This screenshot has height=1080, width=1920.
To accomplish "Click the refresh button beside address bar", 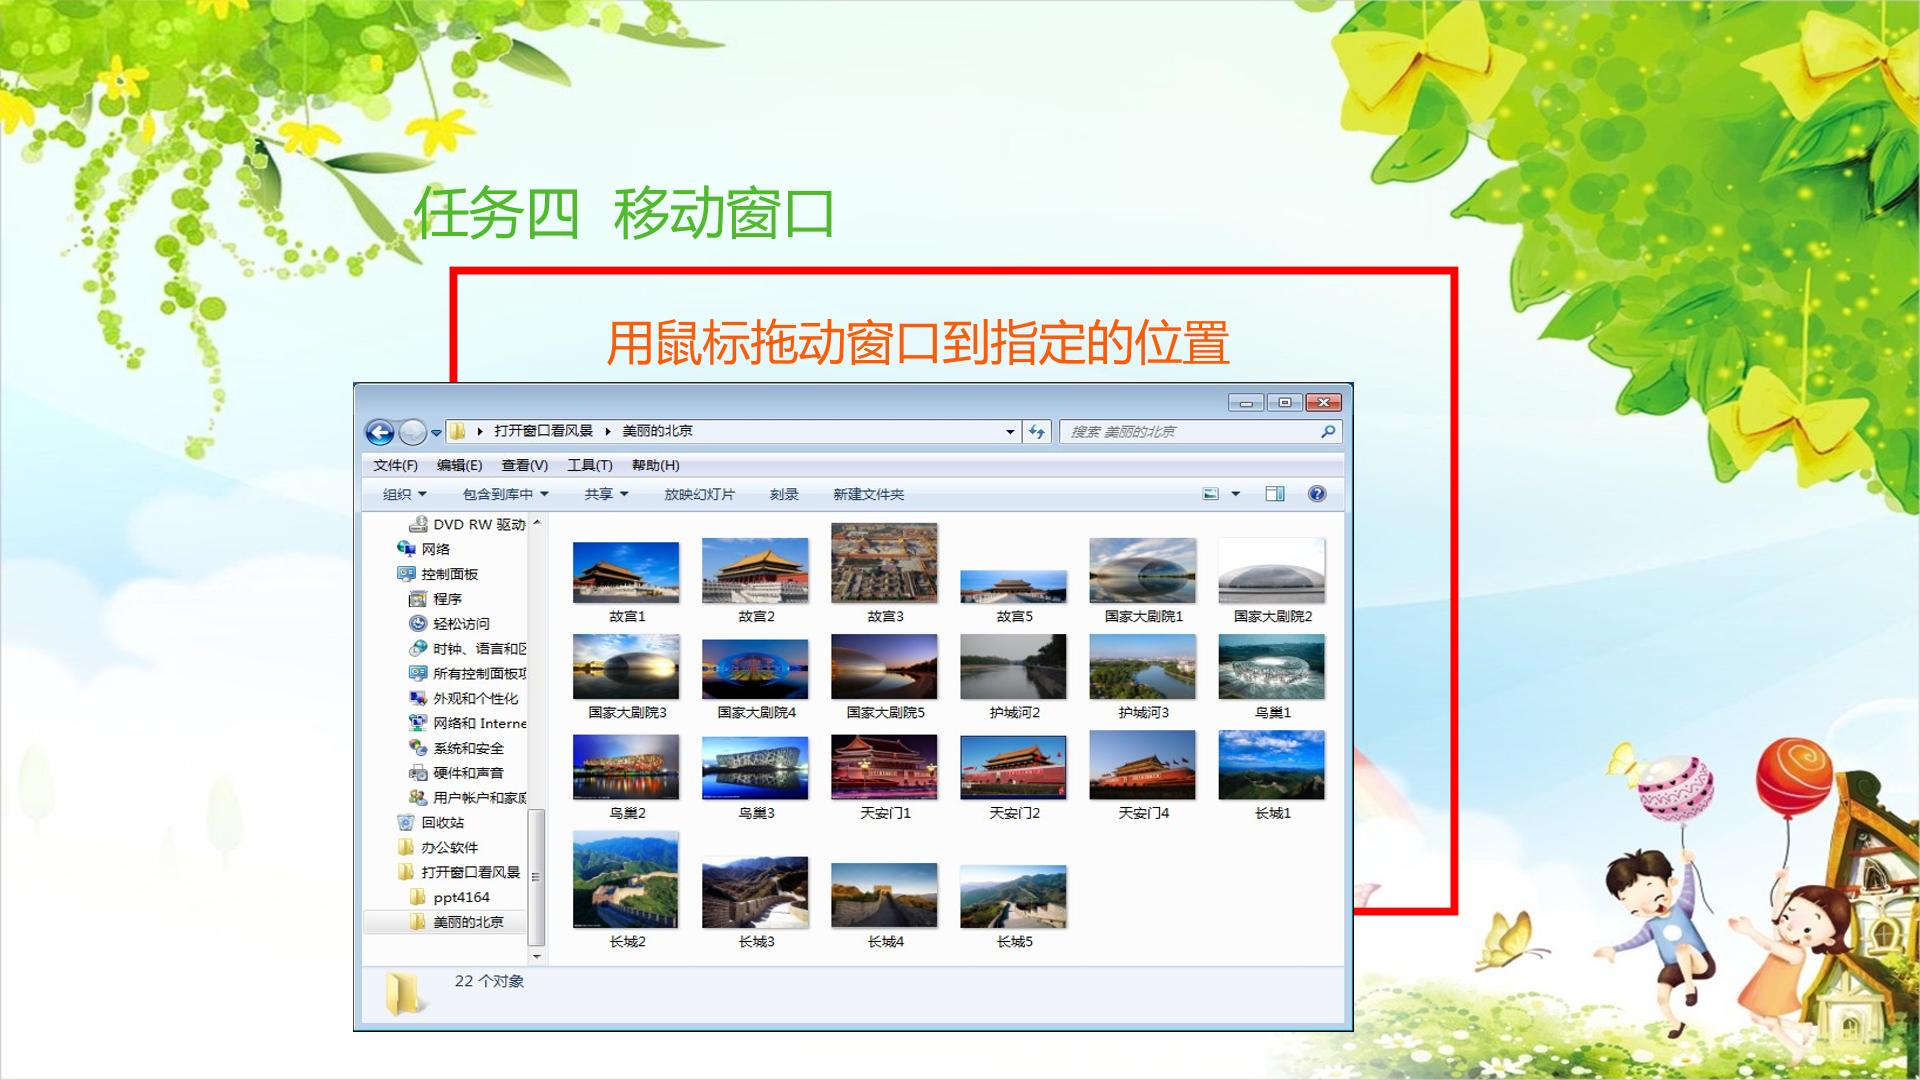I will point(1037,432).
